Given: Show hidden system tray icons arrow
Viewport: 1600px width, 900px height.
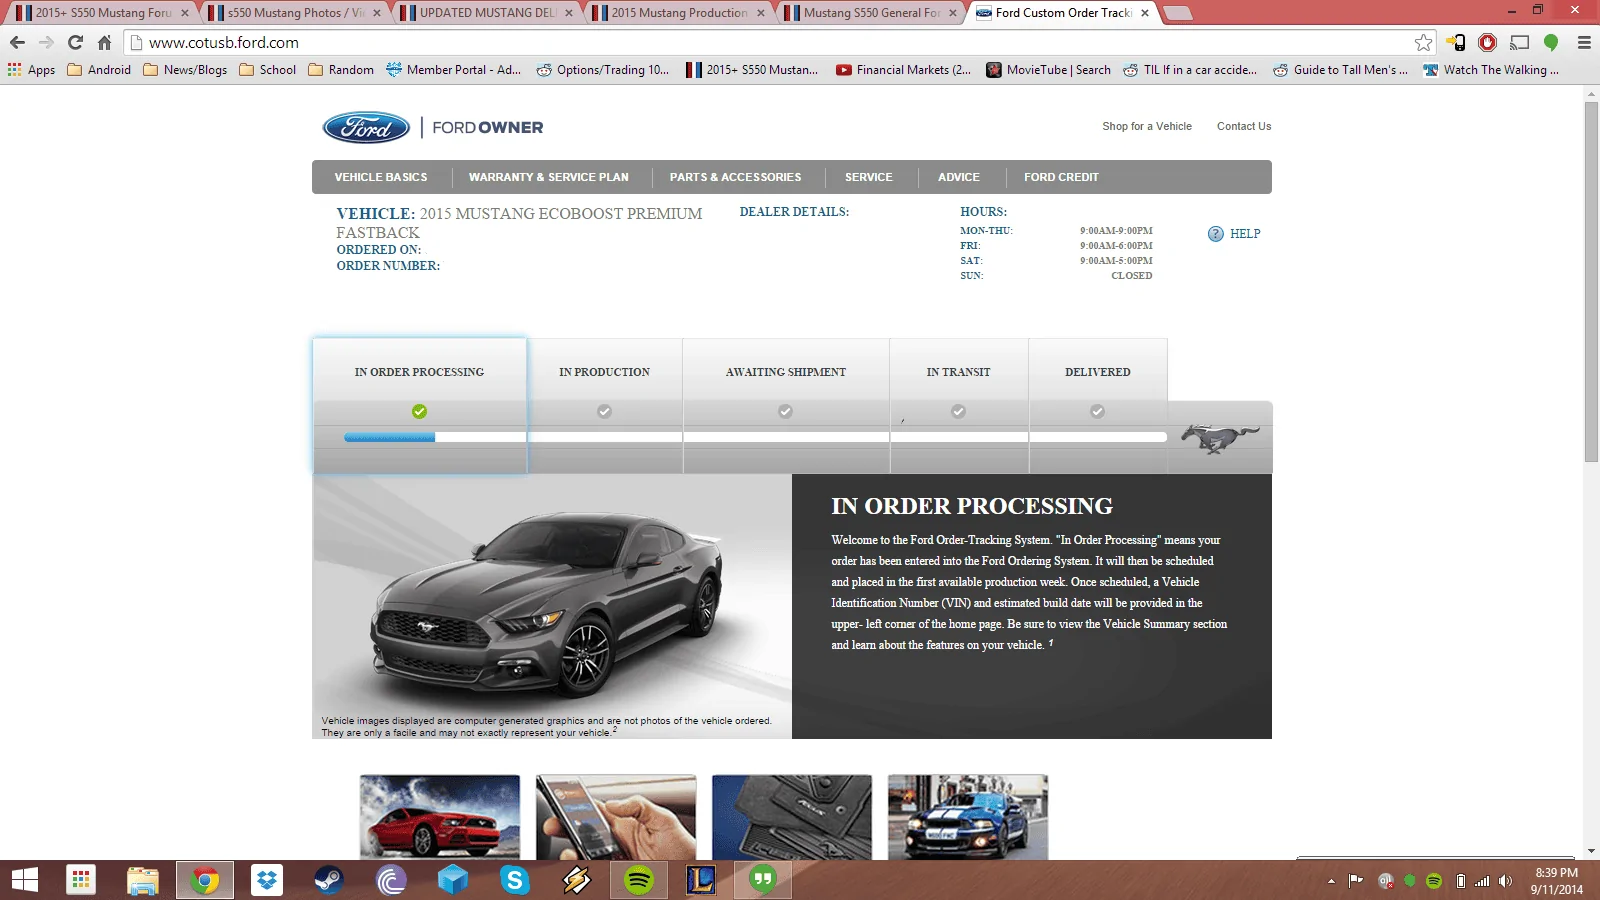Looking at the screenshot, I should pyautogui.click(x=1331, y=881).
